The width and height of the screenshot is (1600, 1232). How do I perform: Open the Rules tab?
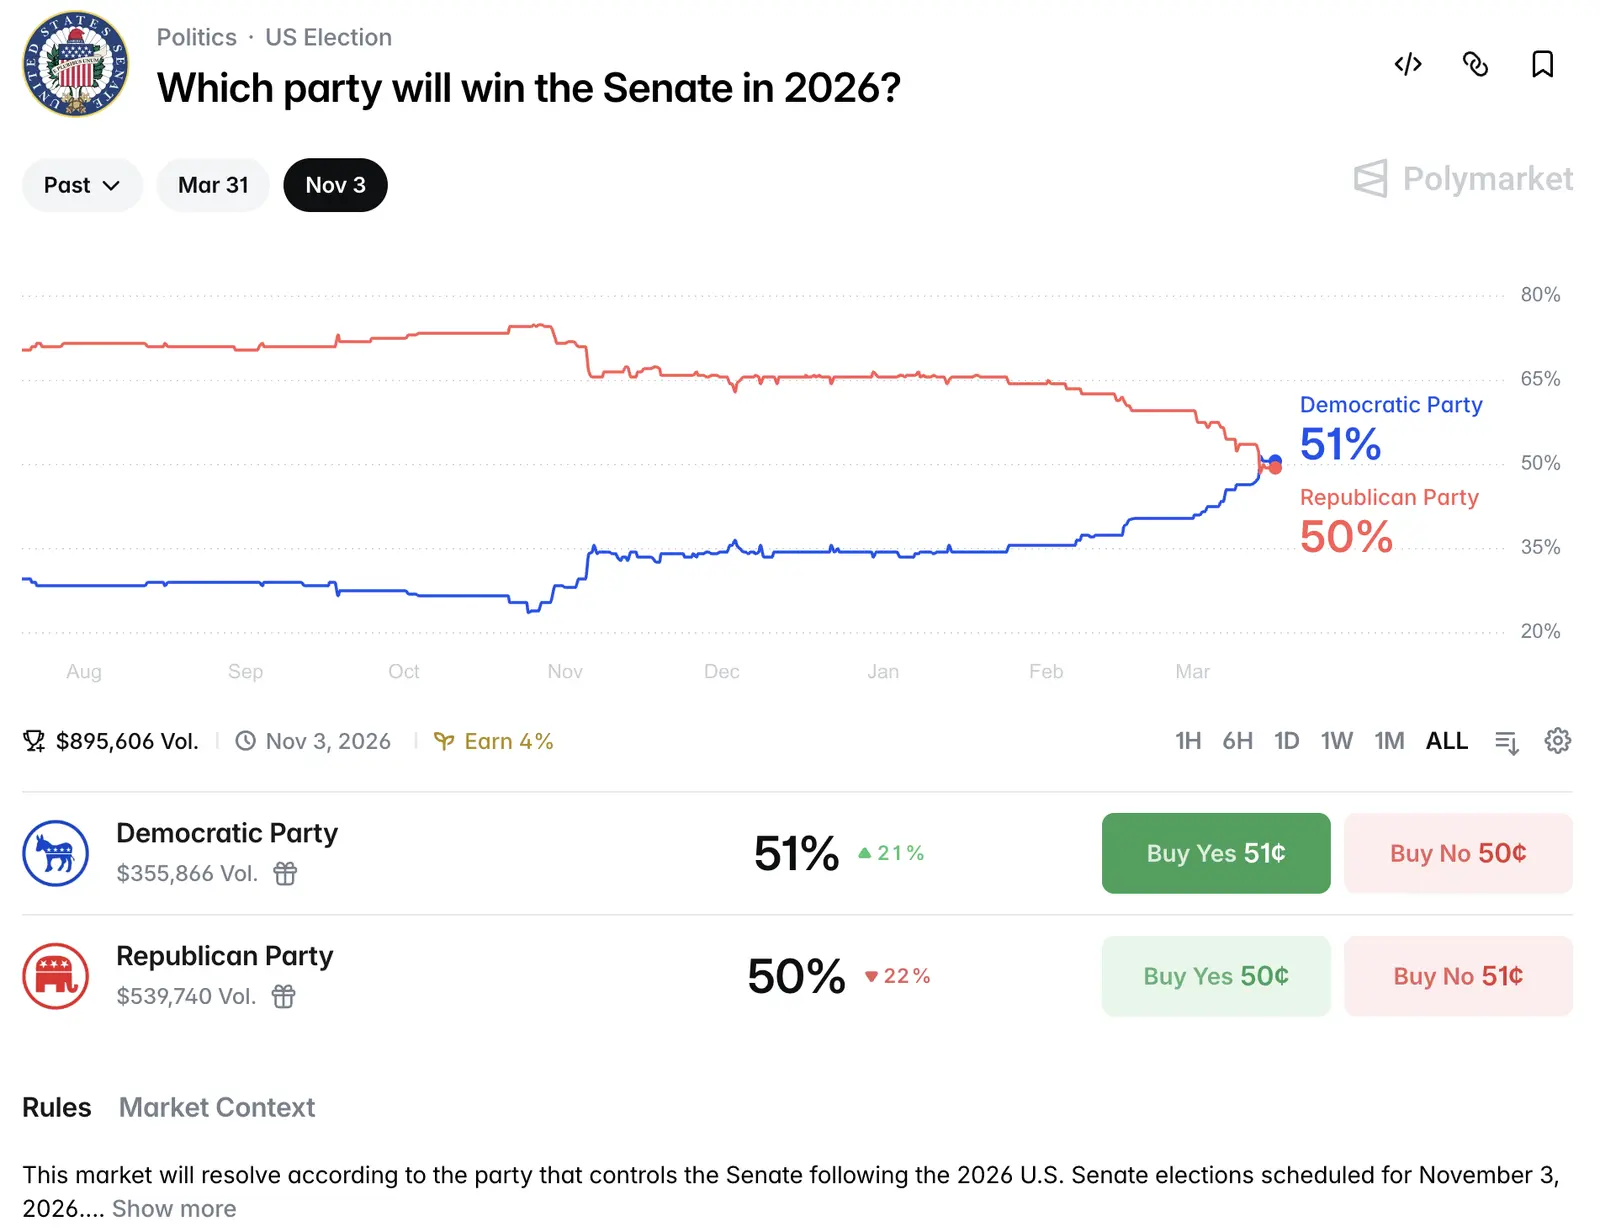pos(57,1108)
